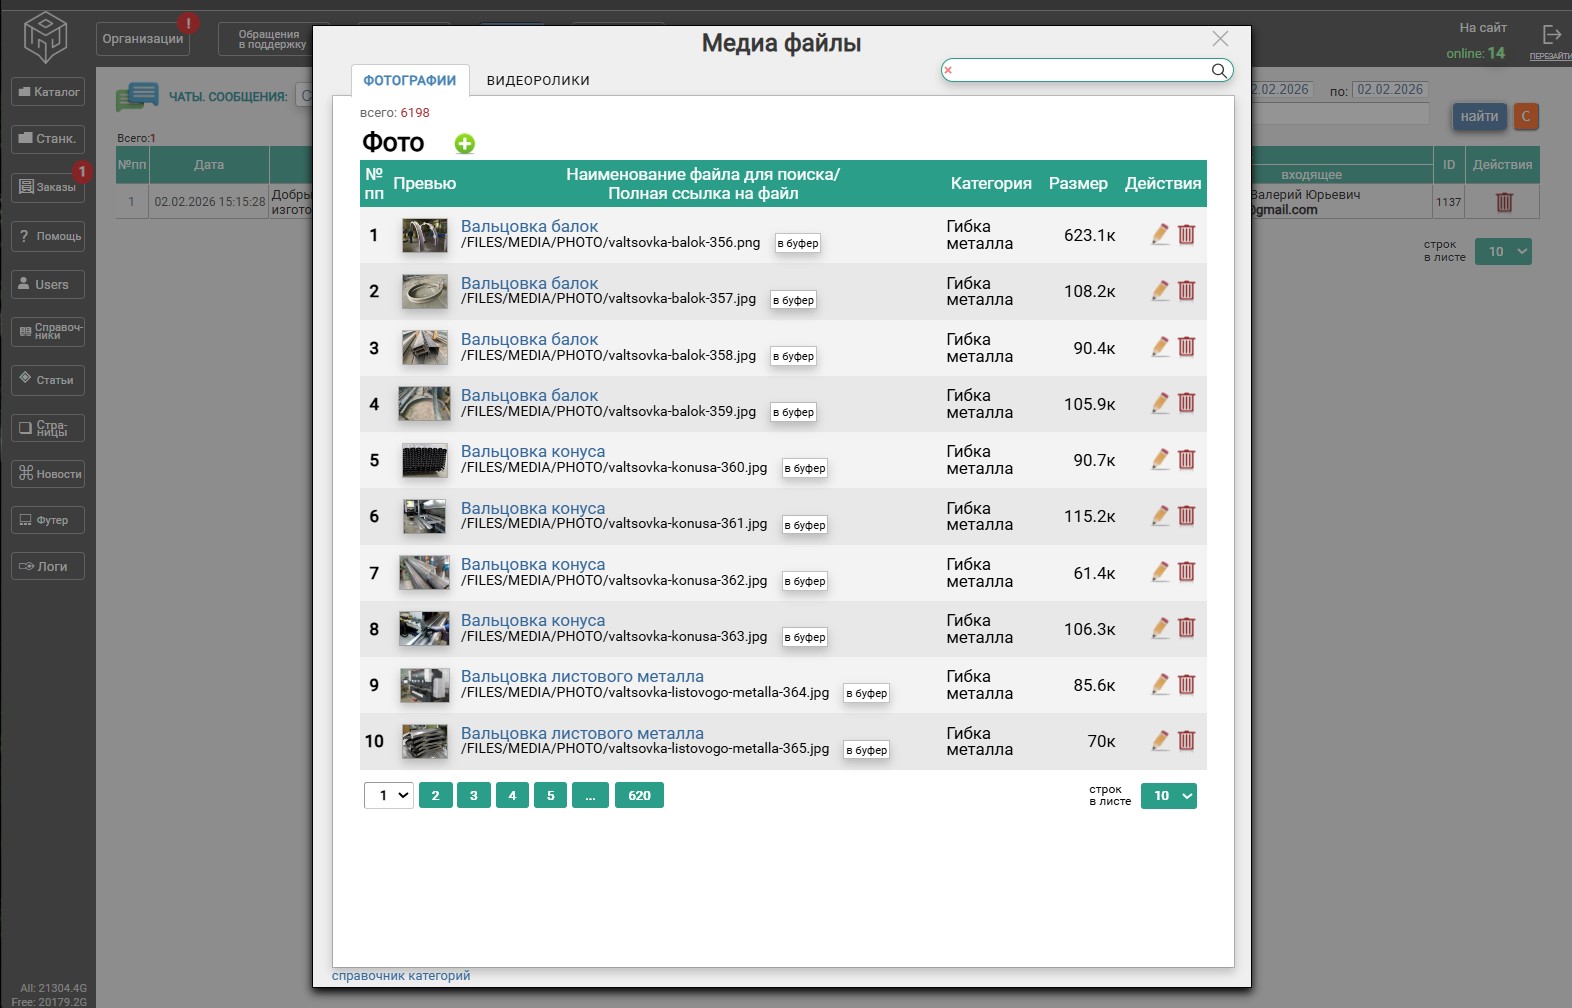The image size is (1572, 1008).
Task: Open Users in the left sidebar
Action: (x=48, y=284)
